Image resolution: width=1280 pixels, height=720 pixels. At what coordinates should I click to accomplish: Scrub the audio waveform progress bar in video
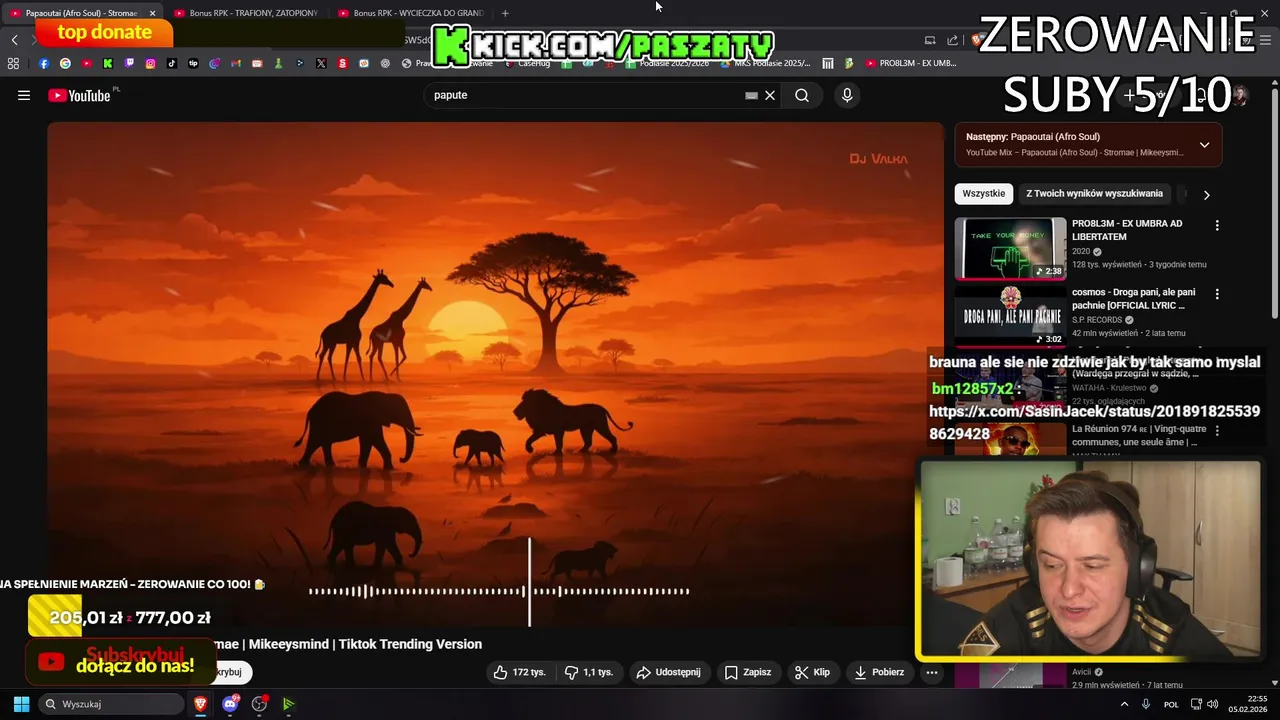pyautogui.click(x=499, y=591)
